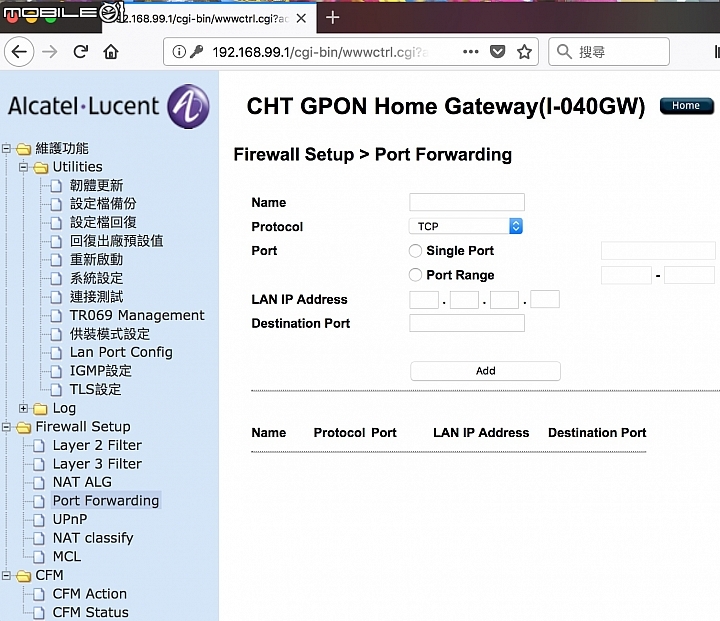Image resolution: width=720 pixels, height=621 pixels.
Task: Save page to Pocket icon
Action: click(497, 51)
